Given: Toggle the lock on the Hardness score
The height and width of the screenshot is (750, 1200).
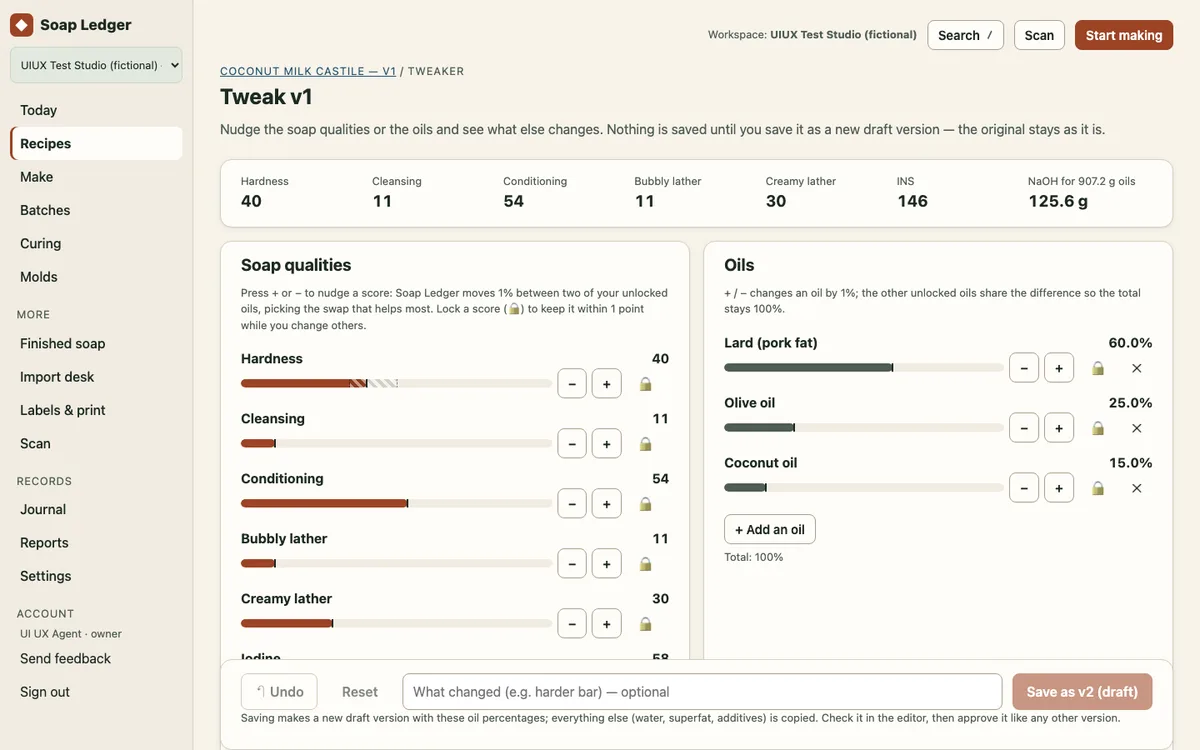Looking at the screenshot, I should pyautogui.click(x=645, y=384).
